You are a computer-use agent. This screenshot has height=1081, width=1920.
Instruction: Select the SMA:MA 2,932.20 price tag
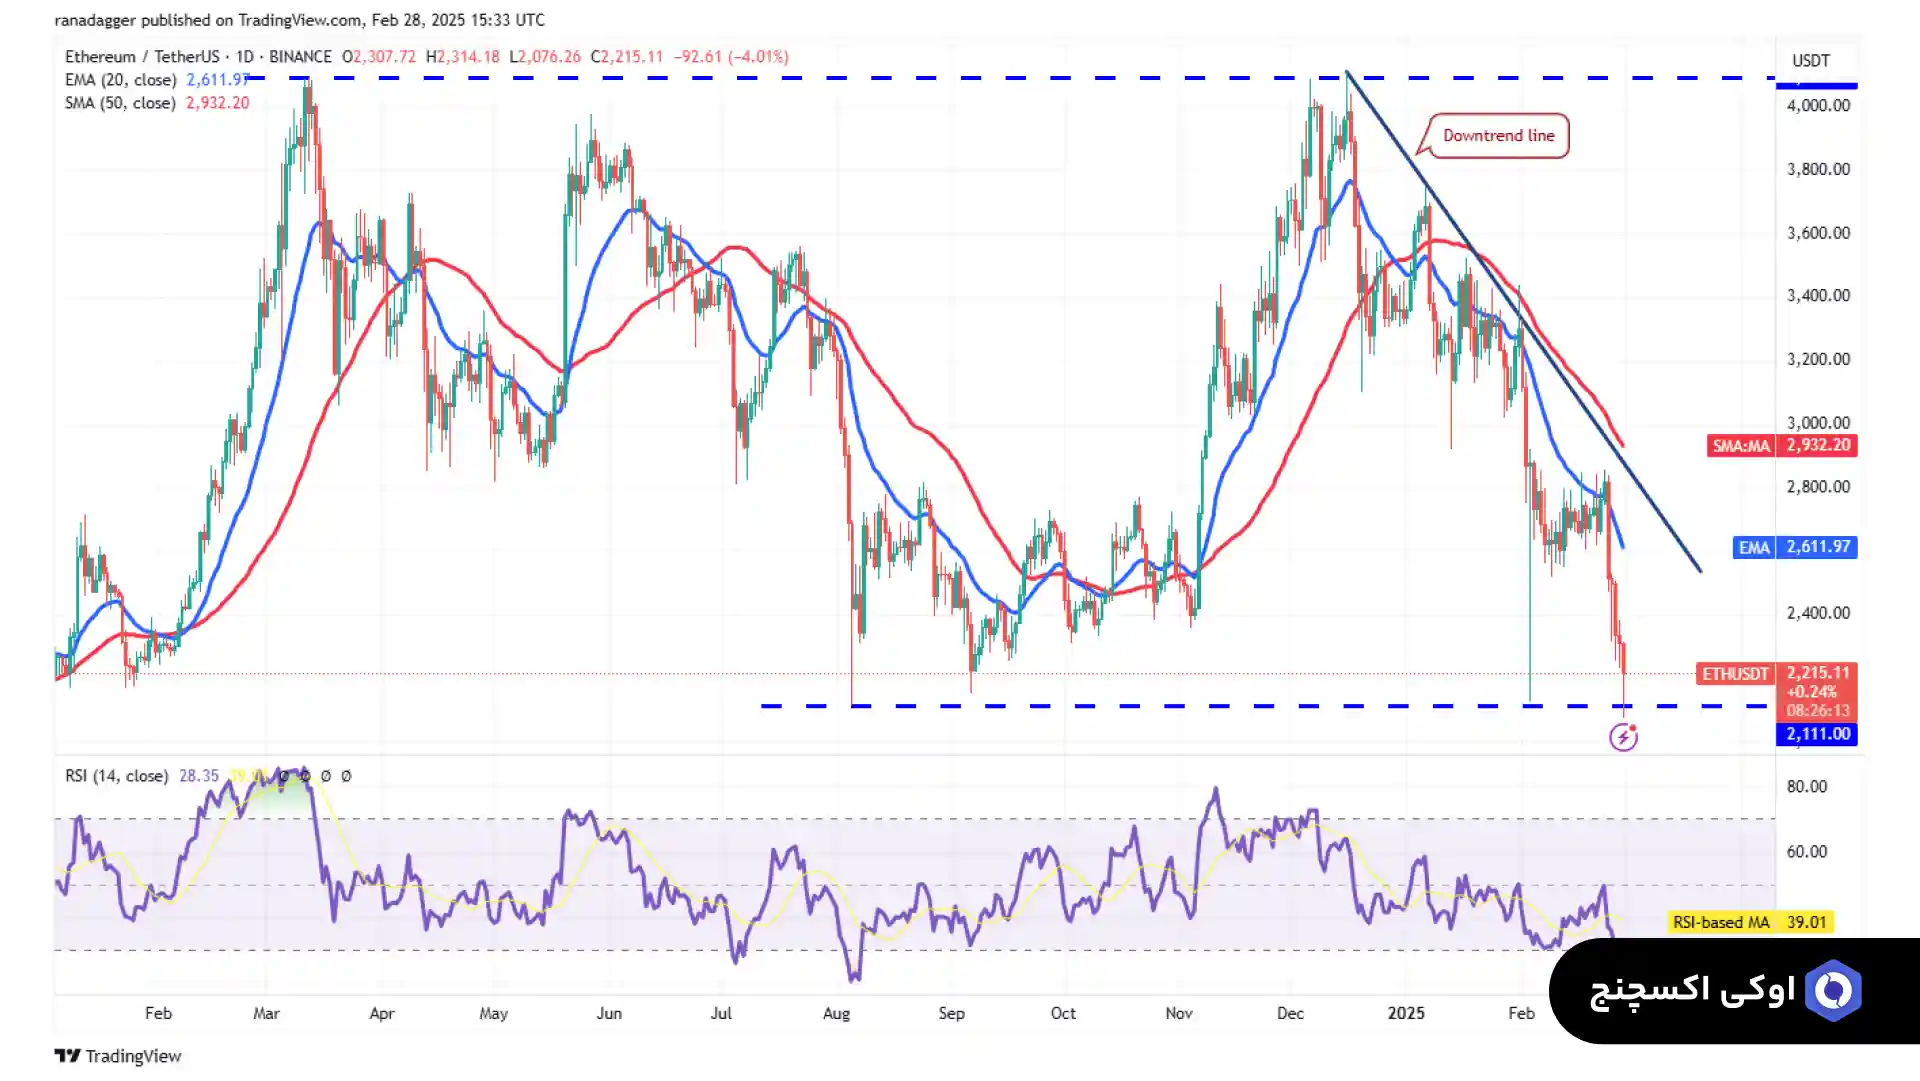[1782, 446]
